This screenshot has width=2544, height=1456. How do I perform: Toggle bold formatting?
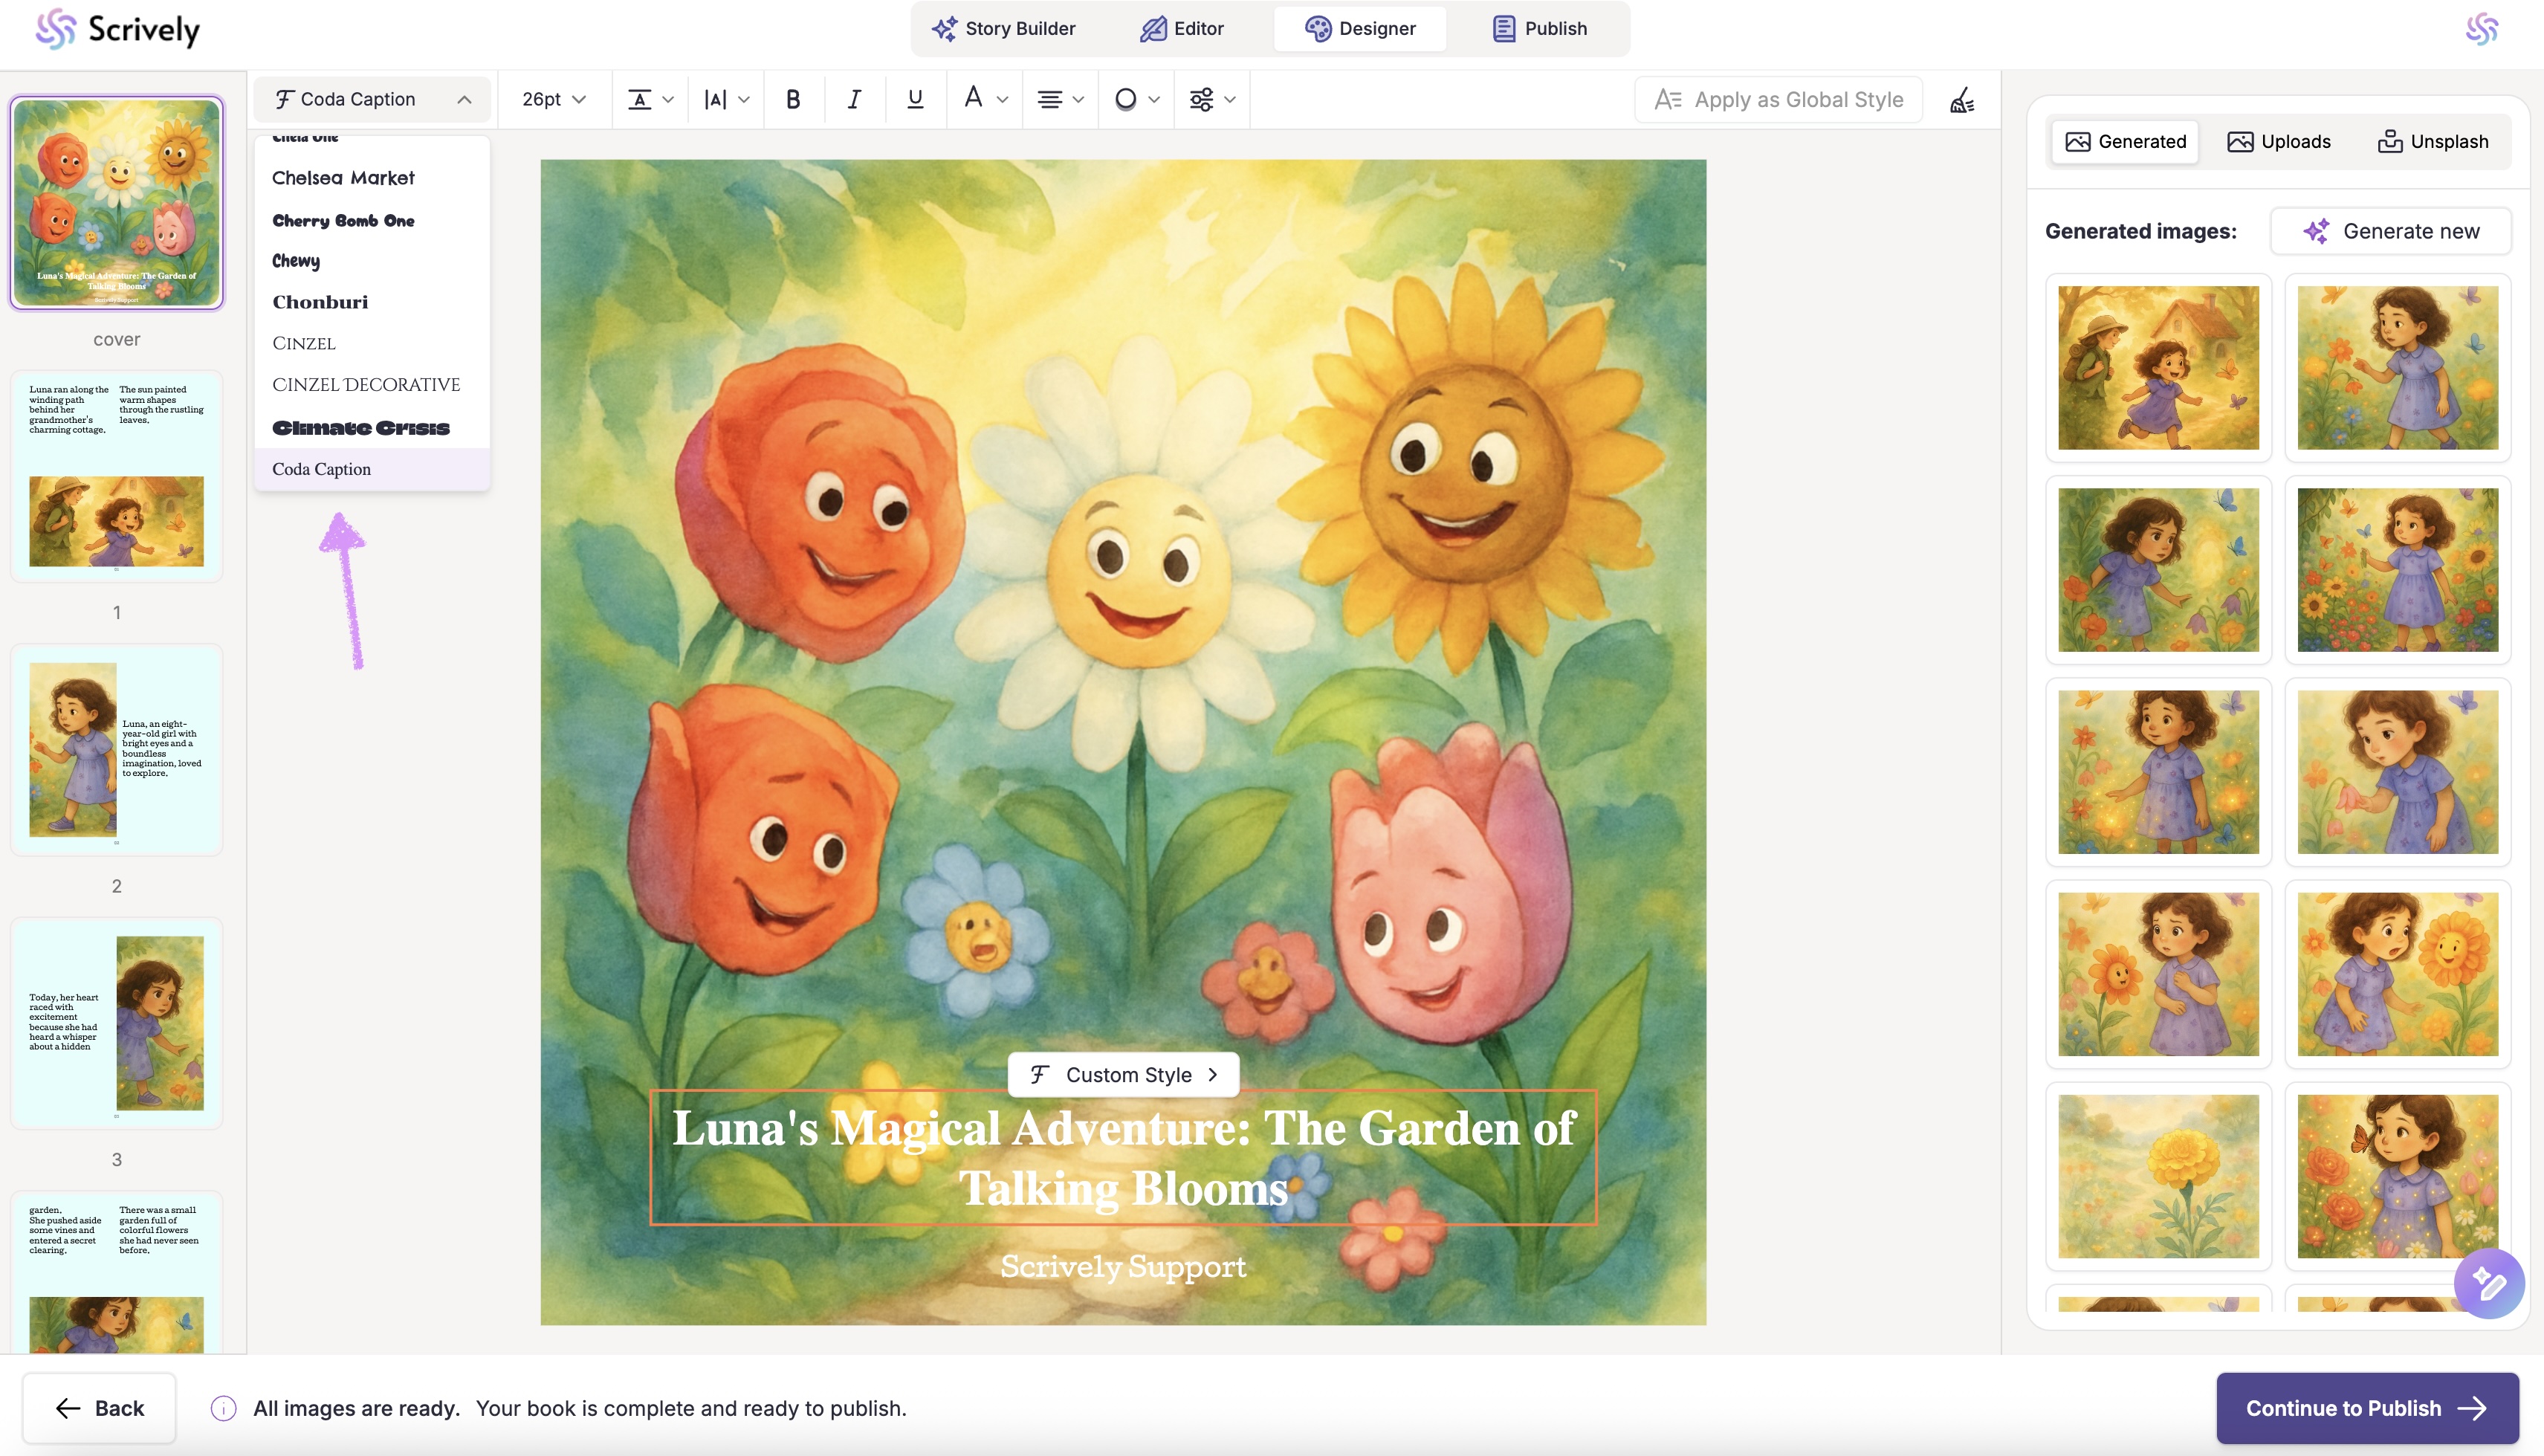pos(793,99)
